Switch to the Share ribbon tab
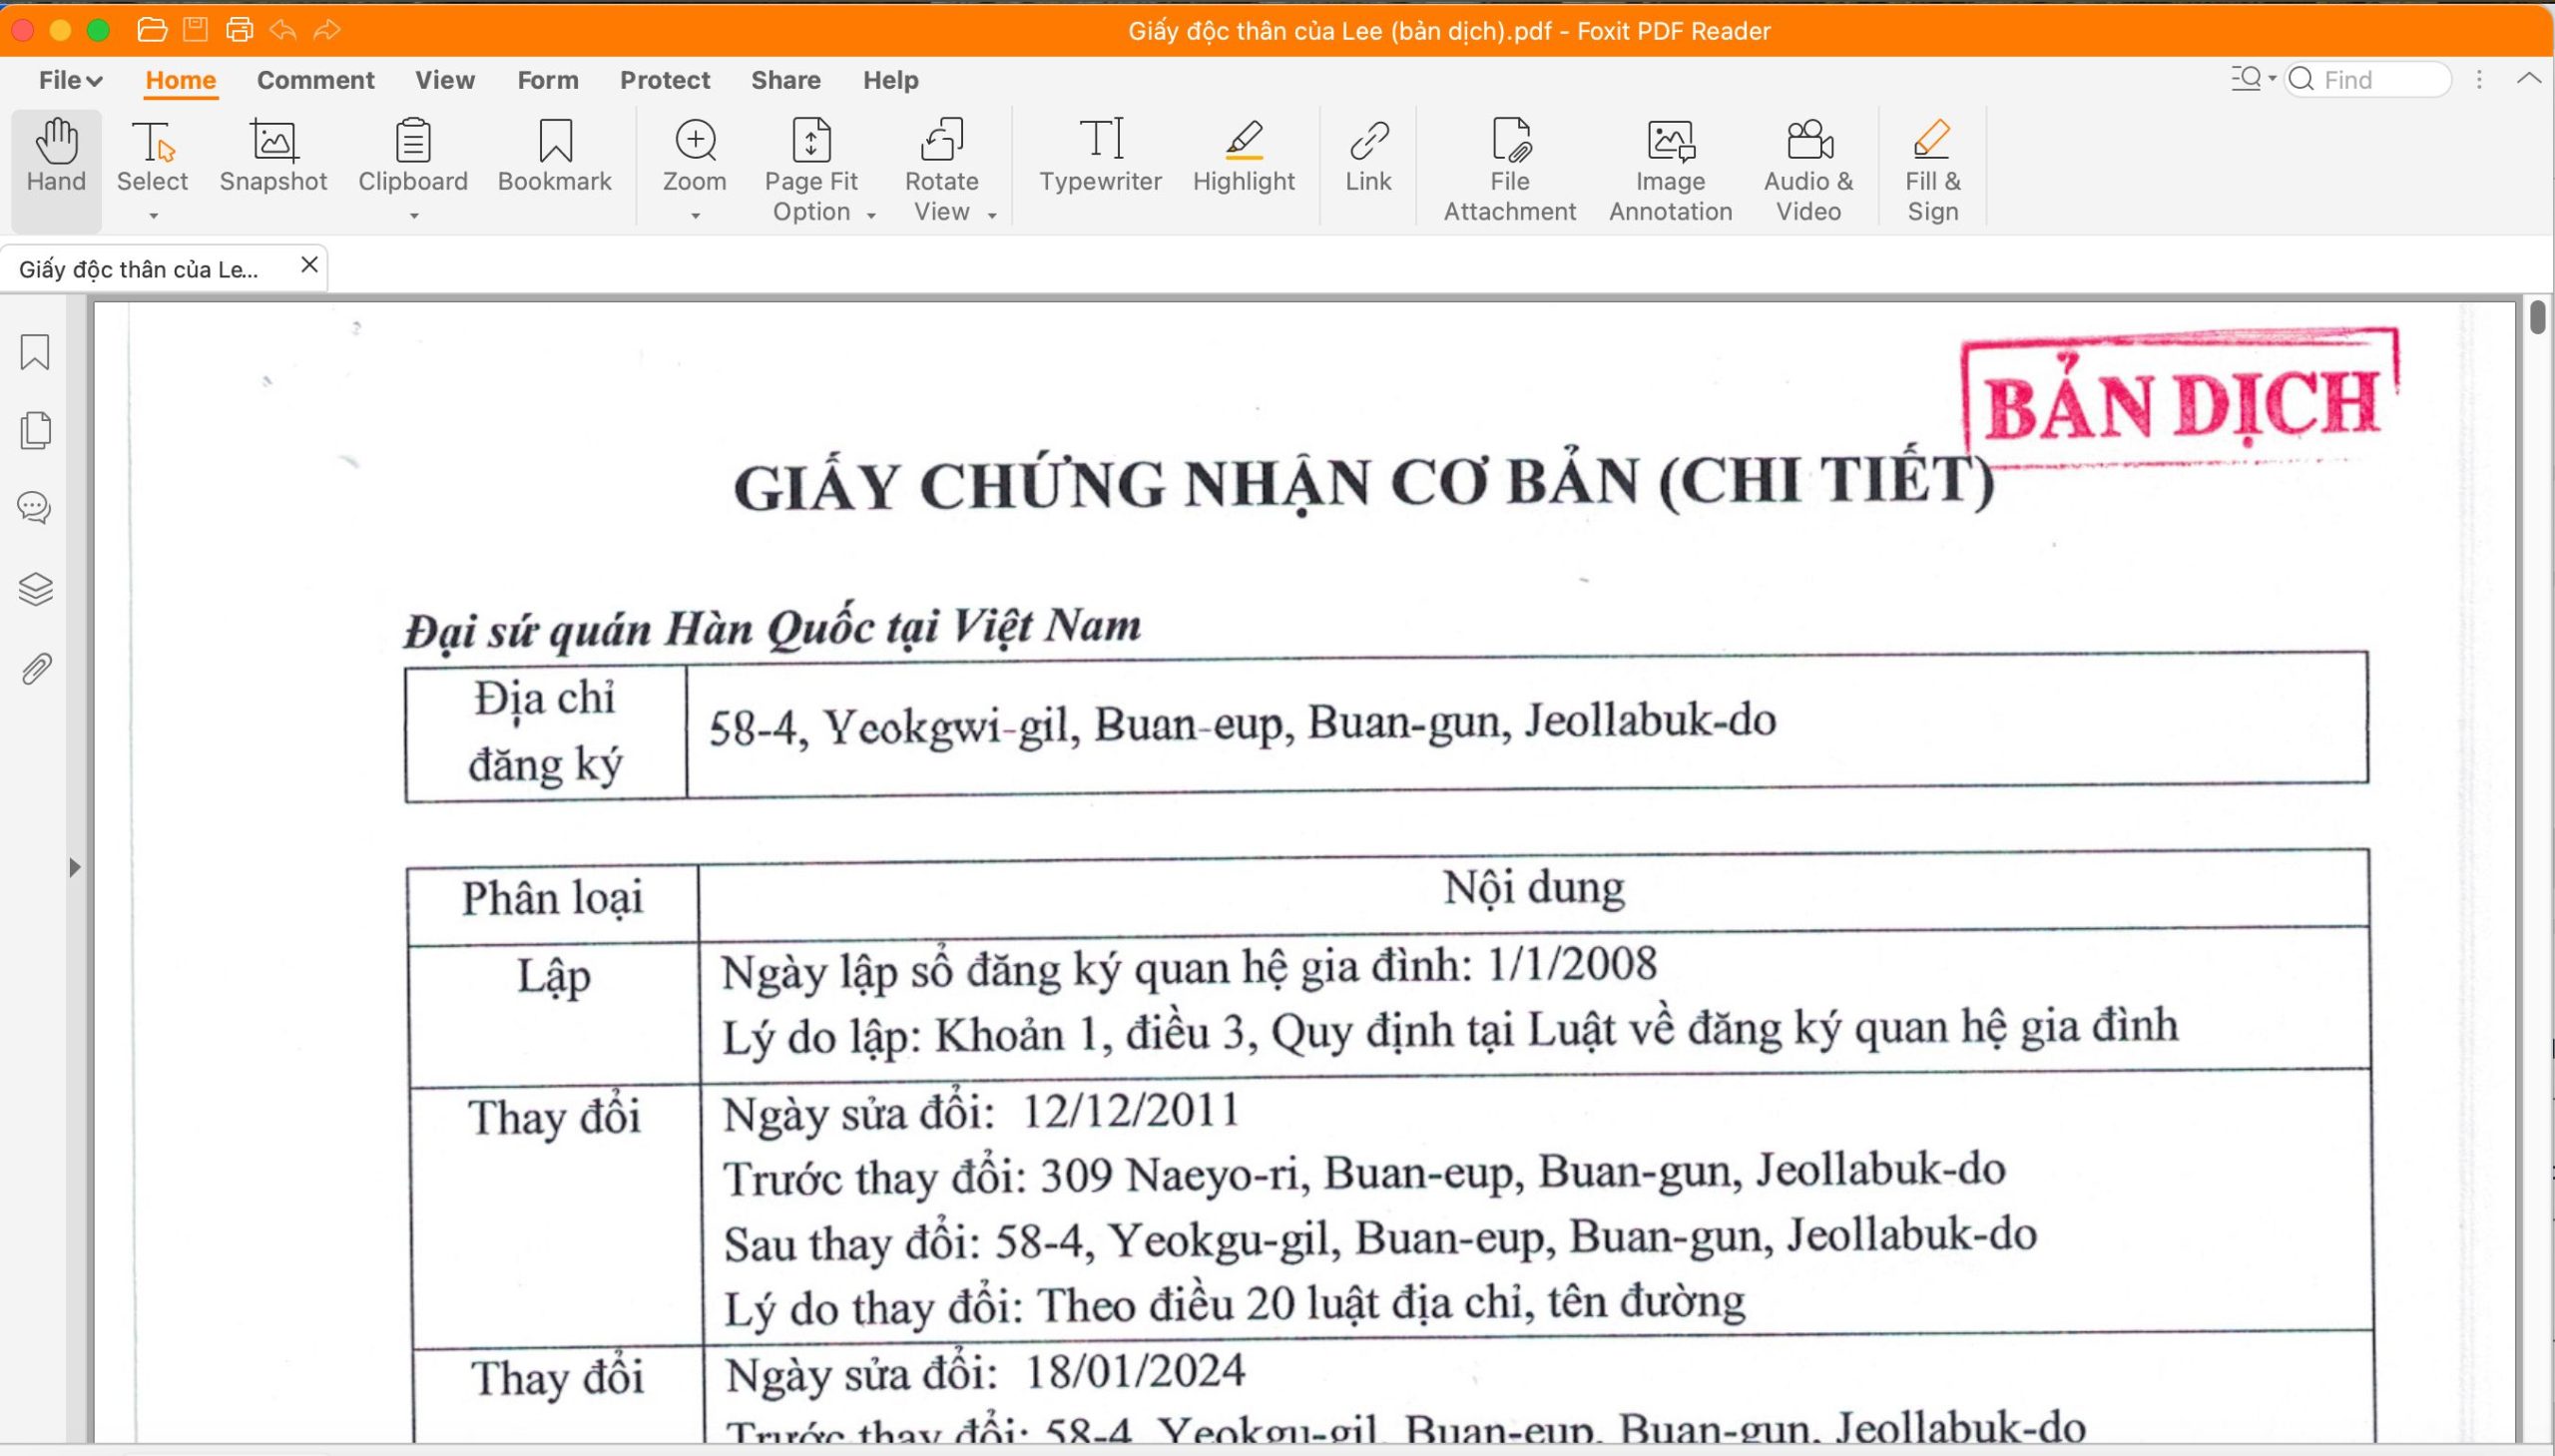Screen dimensions: 2555x1456 (x=786, y=80)
